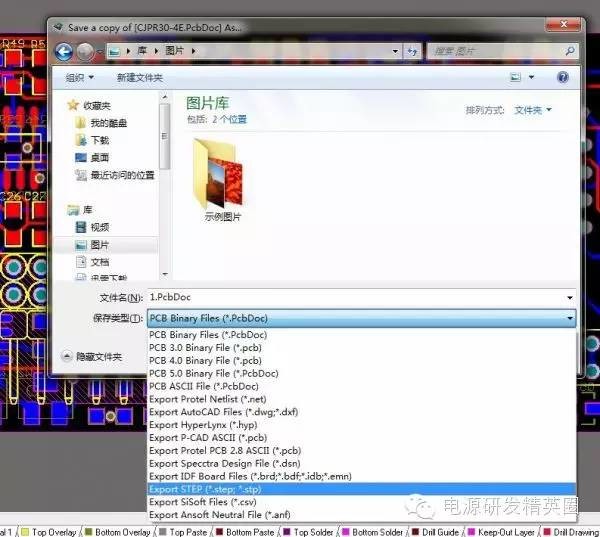Select Downloads (下载) in the sidebar
This screenshot has width=600, height=537.
point(99,140)
